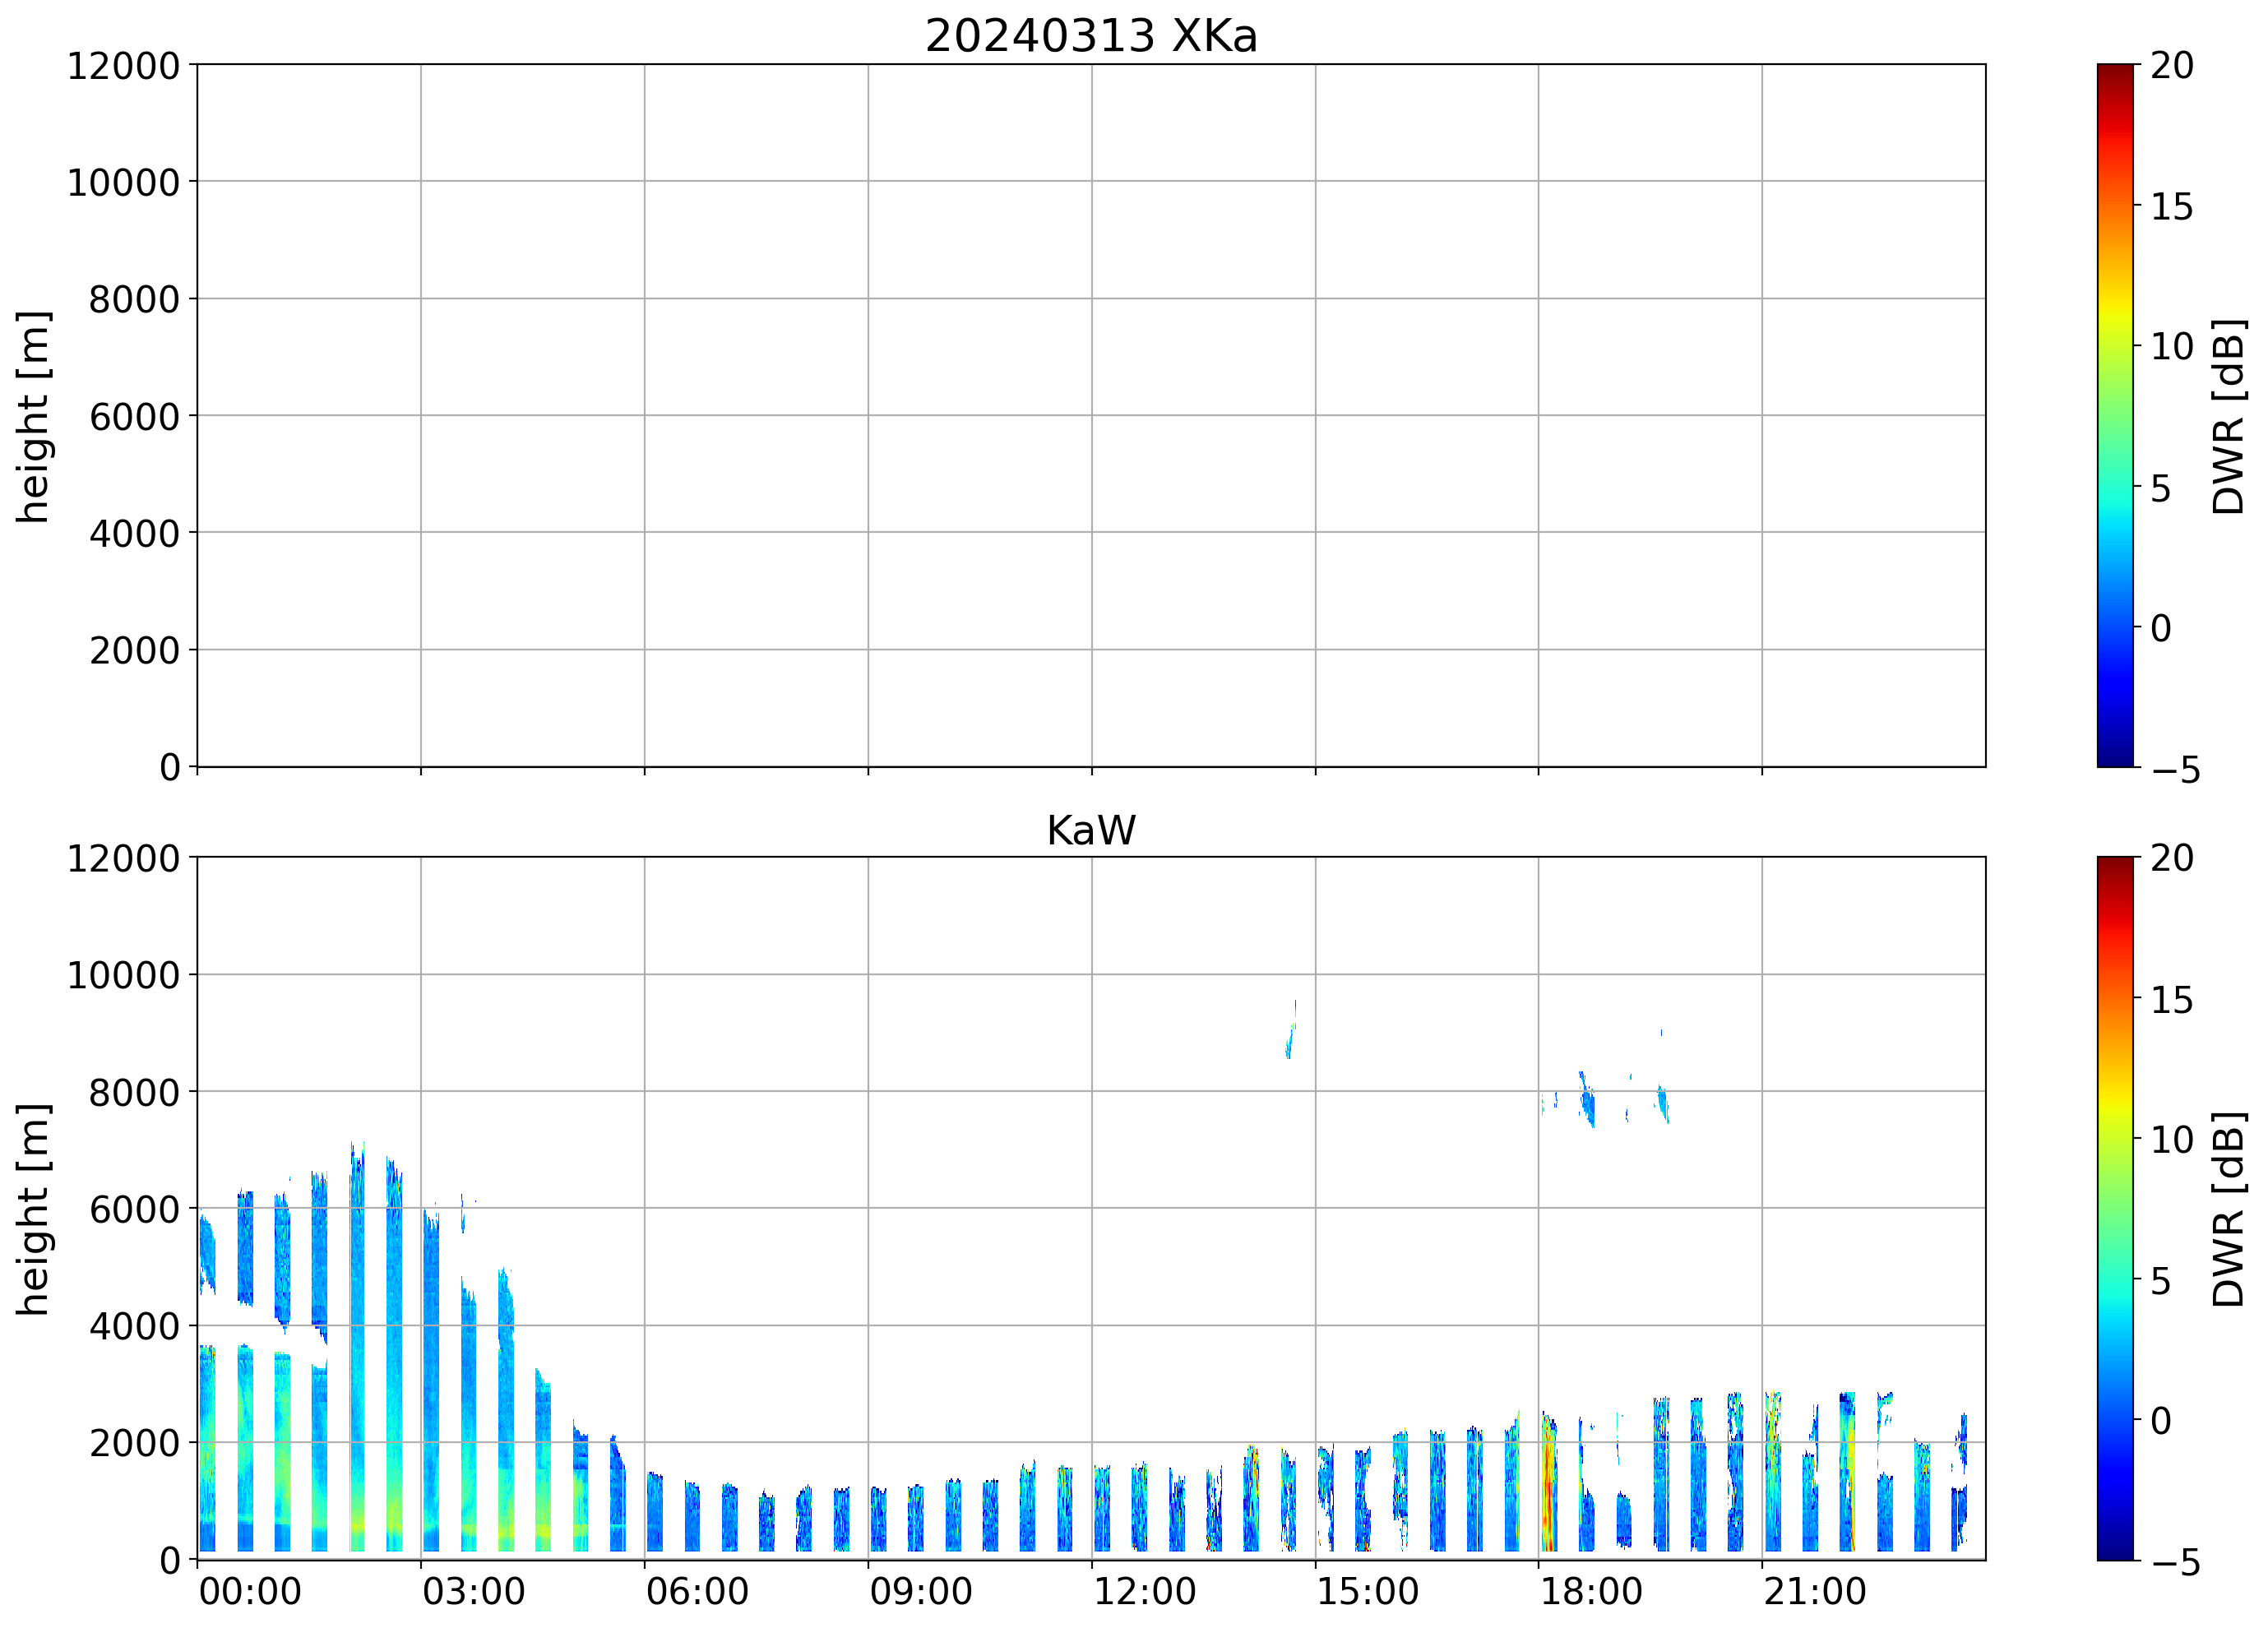Click the upper plot height [m] label

(x=33, y=416)
